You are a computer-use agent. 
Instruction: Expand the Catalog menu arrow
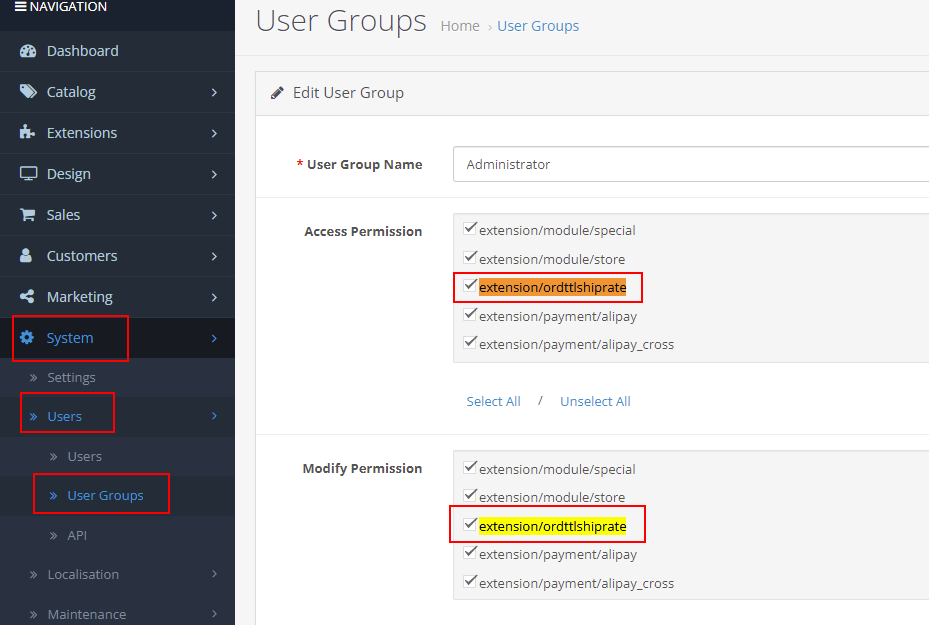click(x=214, y=92)
